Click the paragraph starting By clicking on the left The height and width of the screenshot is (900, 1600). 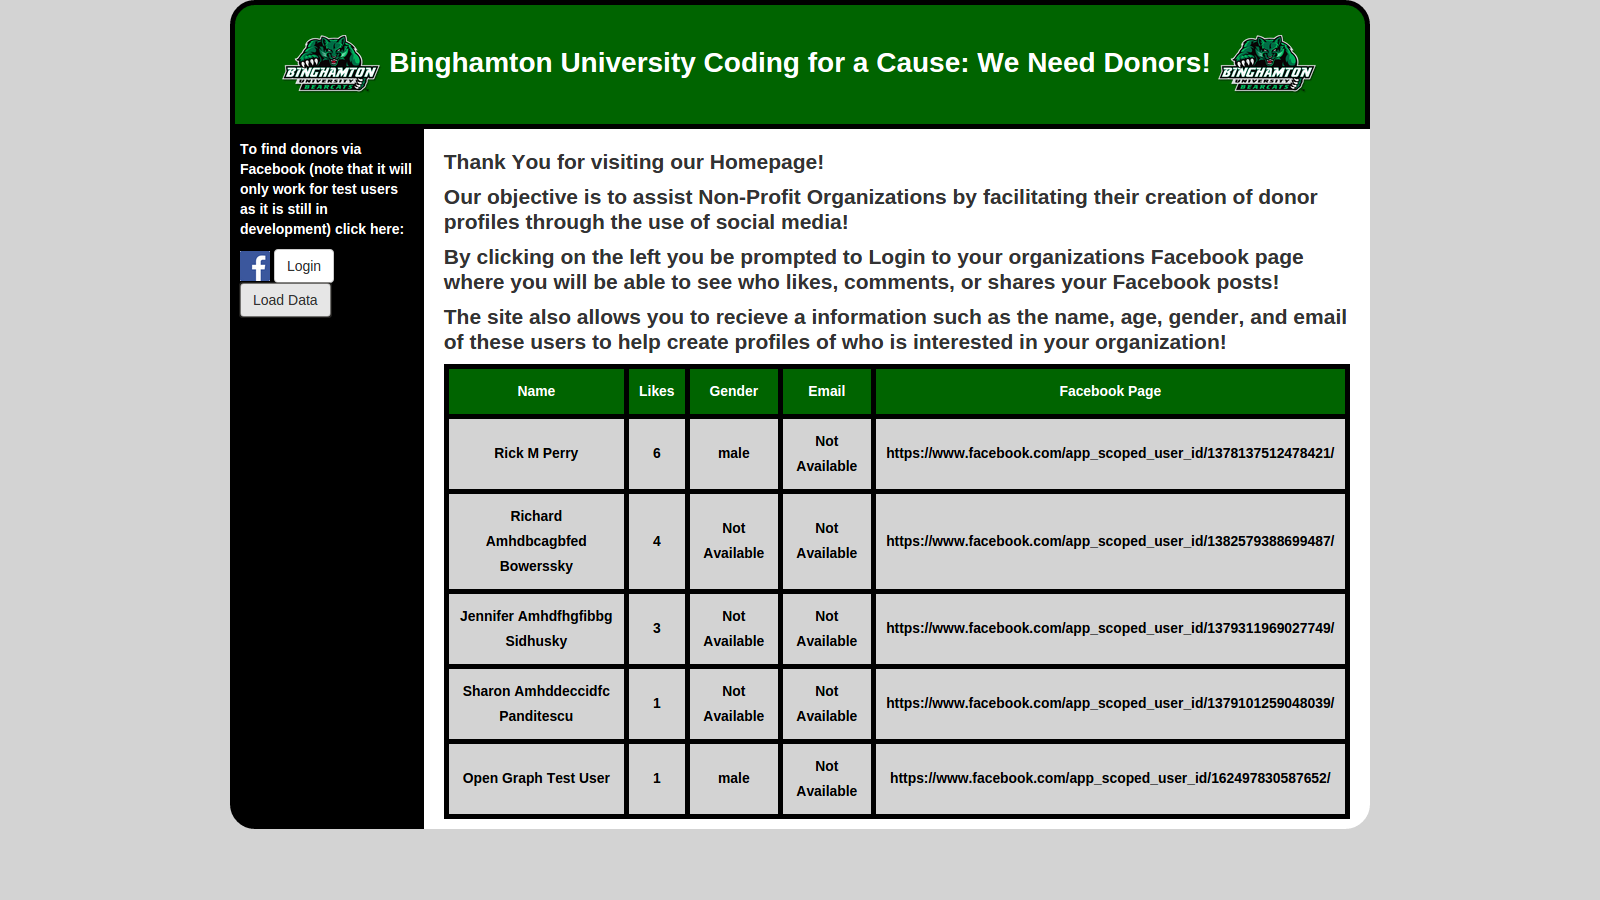click(874, 269)
